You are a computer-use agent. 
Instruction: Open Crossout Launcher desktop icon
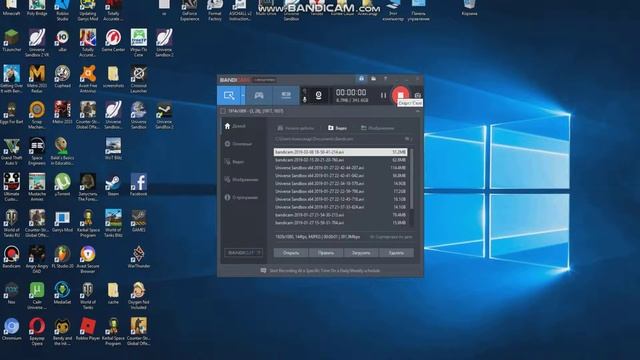139,79
